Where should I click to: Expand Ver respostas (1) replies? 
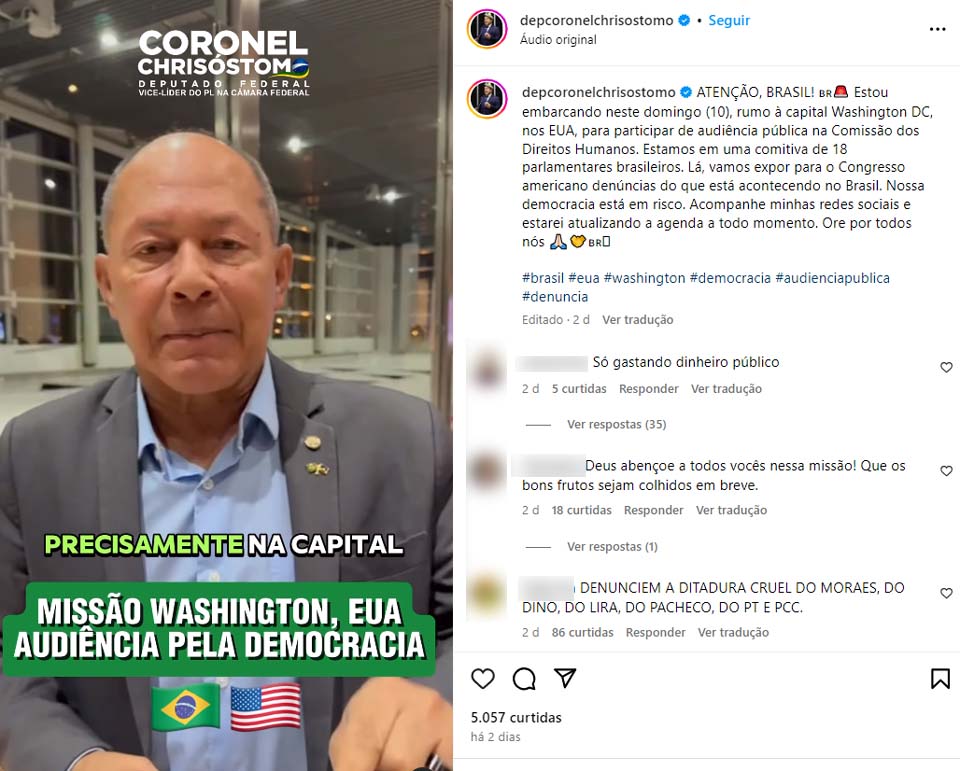(x=612, y=546)
